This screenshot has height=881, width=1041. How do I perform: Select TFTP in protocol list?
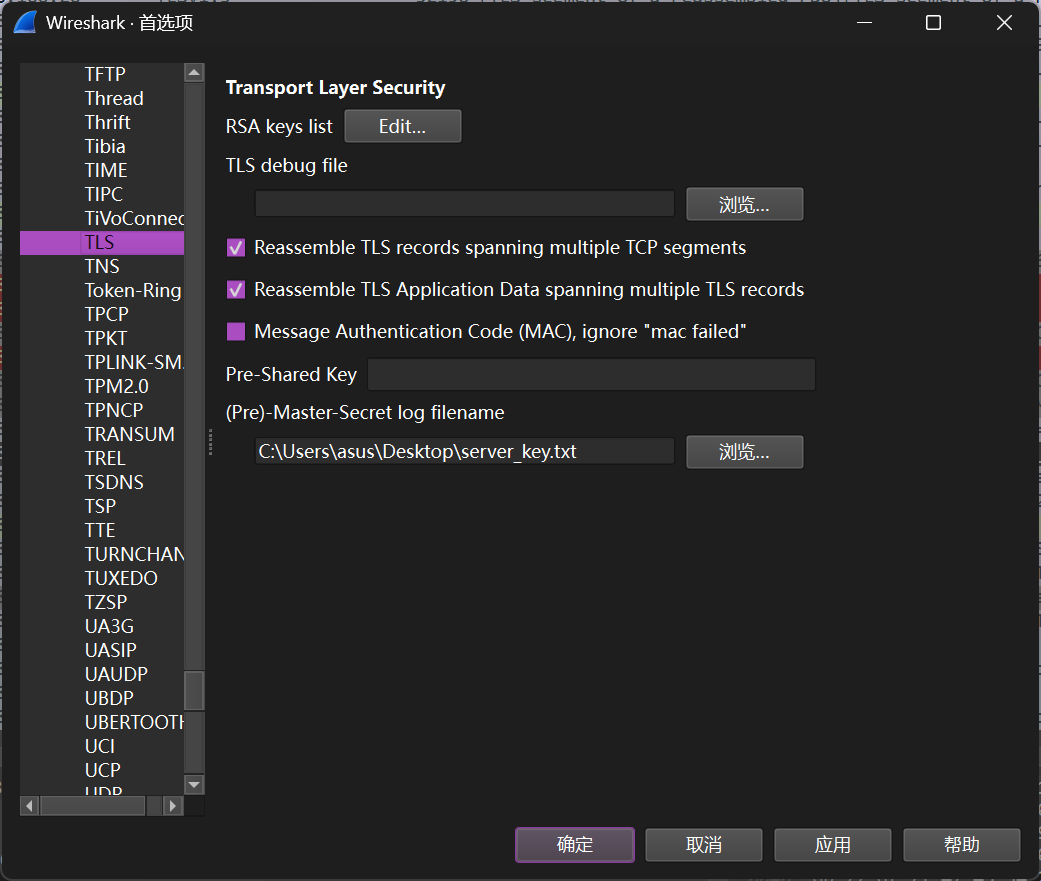tap(105, 74)
